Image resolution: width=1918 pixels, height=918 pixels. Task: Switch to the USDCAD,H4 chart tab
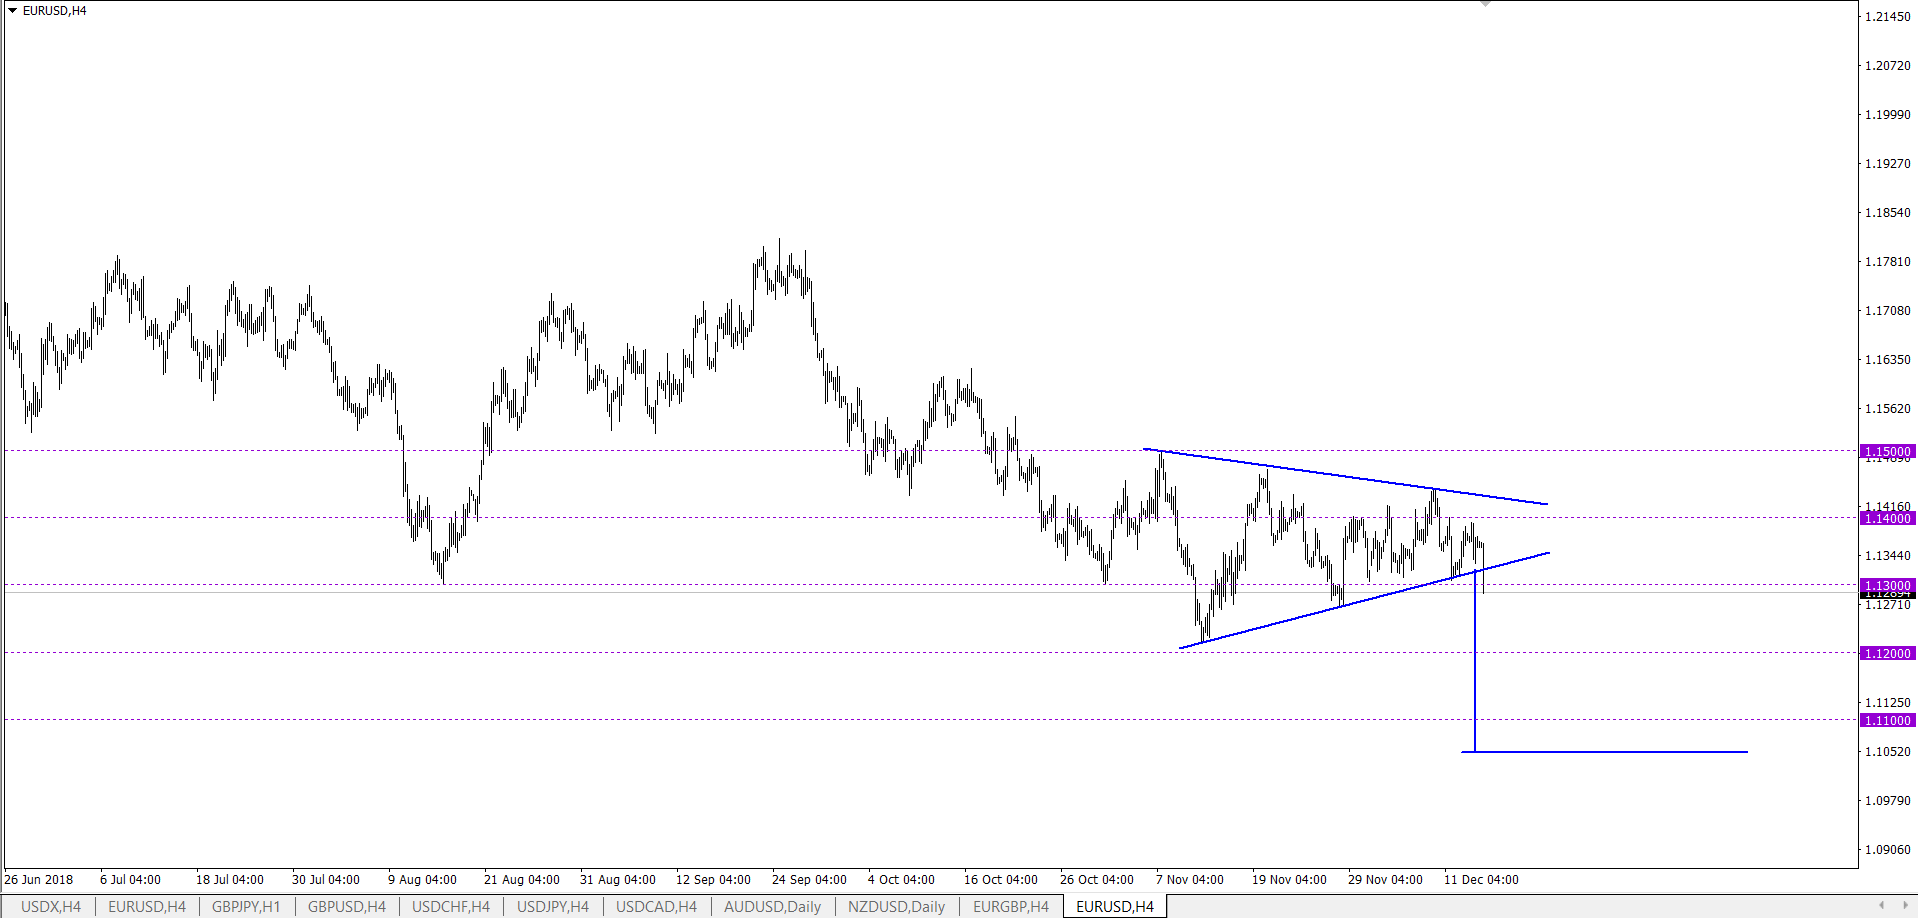coord(656,907)
